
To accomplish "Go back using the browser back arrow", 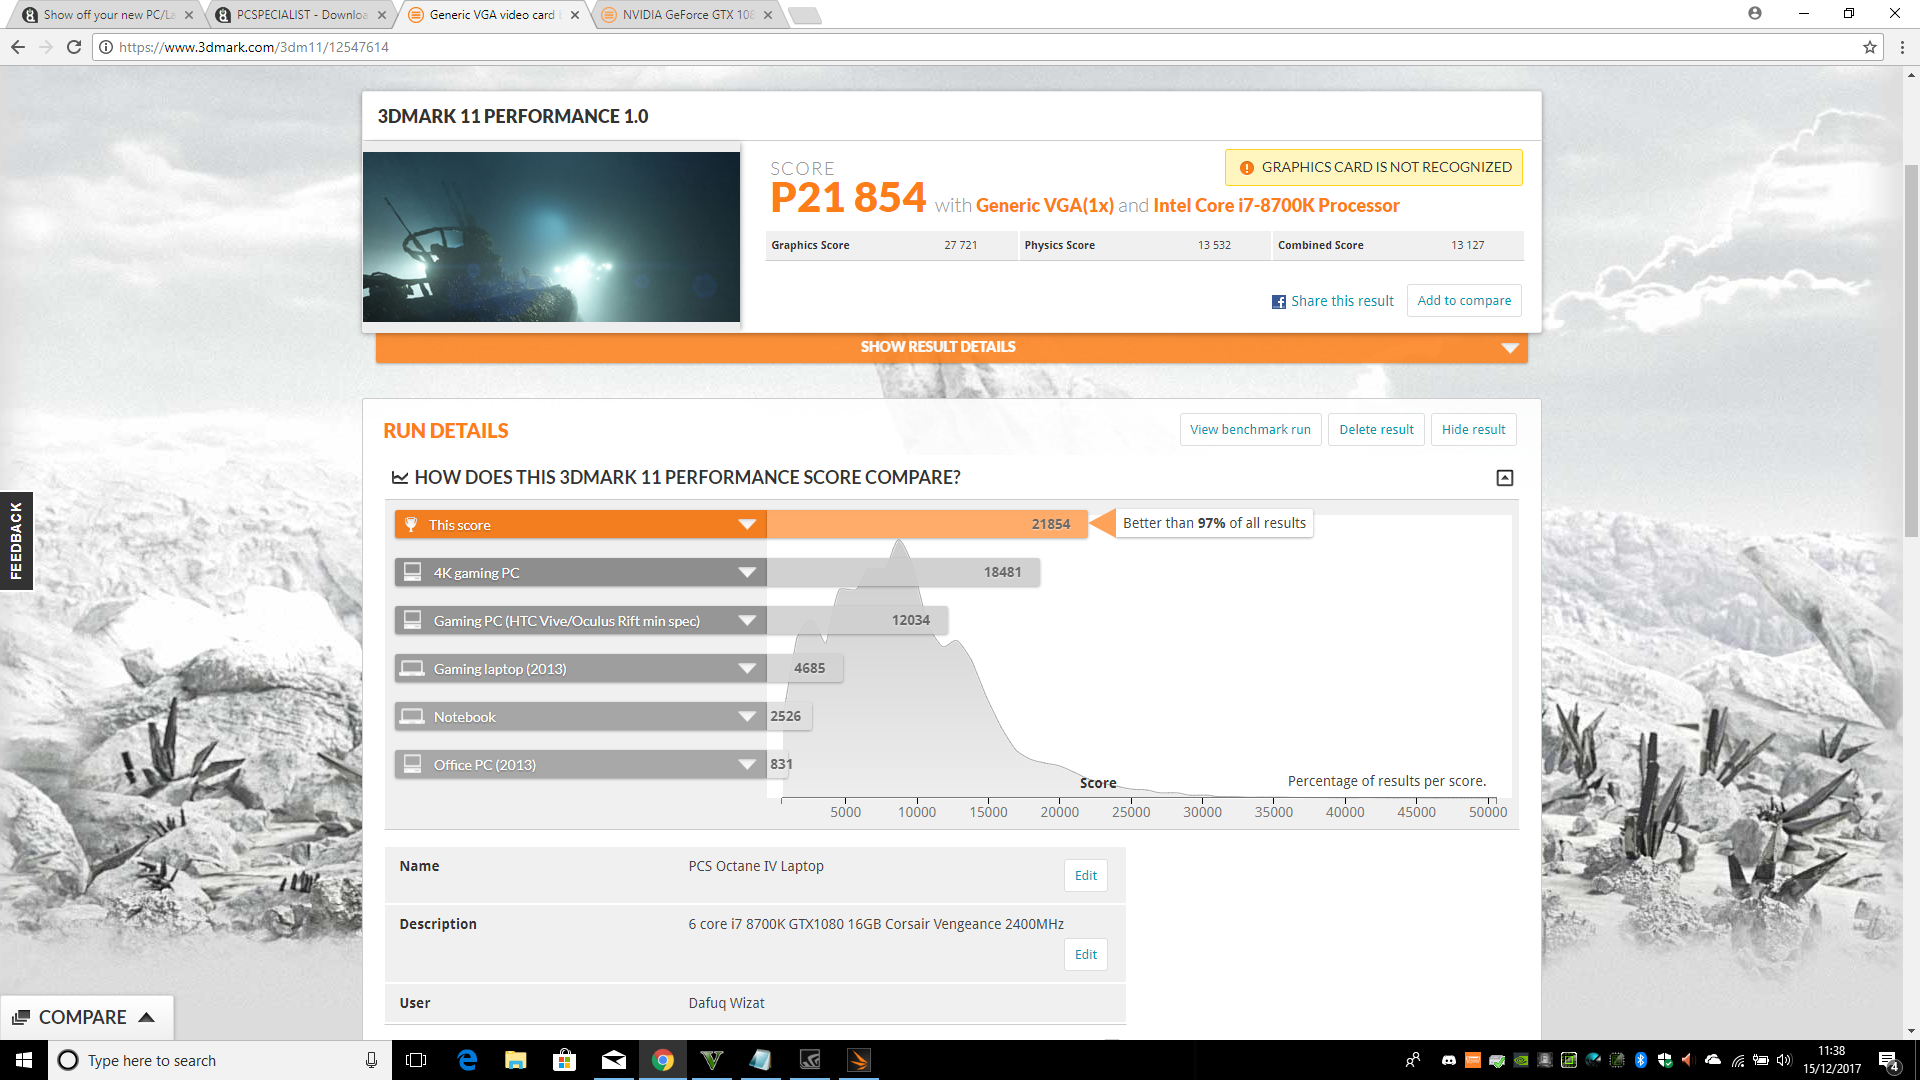I will pos(18,47).
